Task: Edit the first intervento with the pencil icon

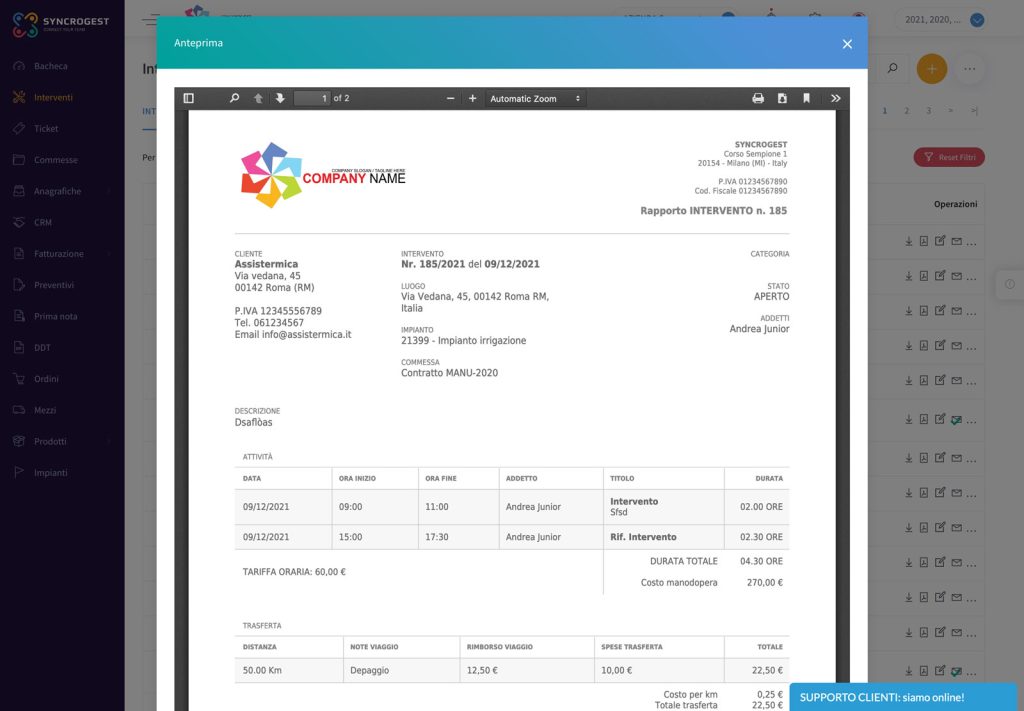Action: tap(940, 241)
